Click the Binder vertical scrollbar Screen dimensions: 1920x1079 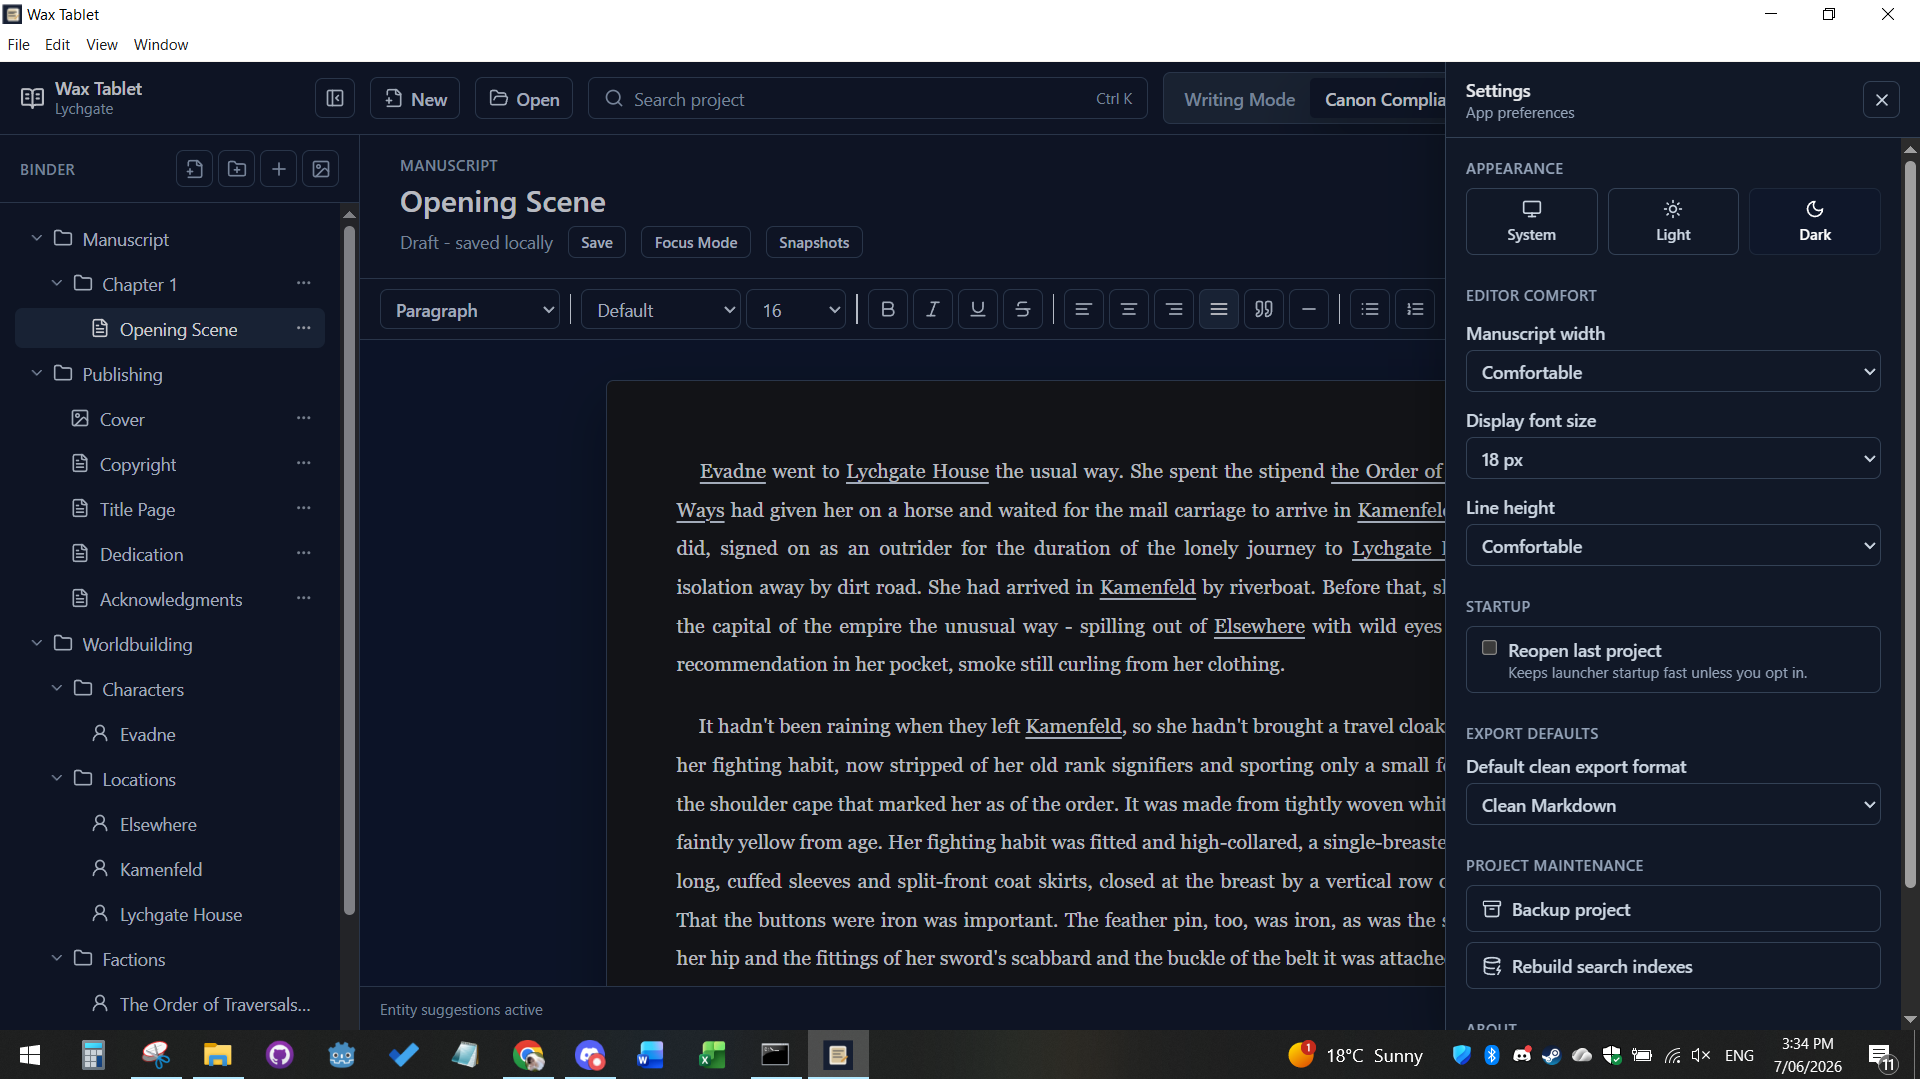pyautogui.click(x=349, y=570)
